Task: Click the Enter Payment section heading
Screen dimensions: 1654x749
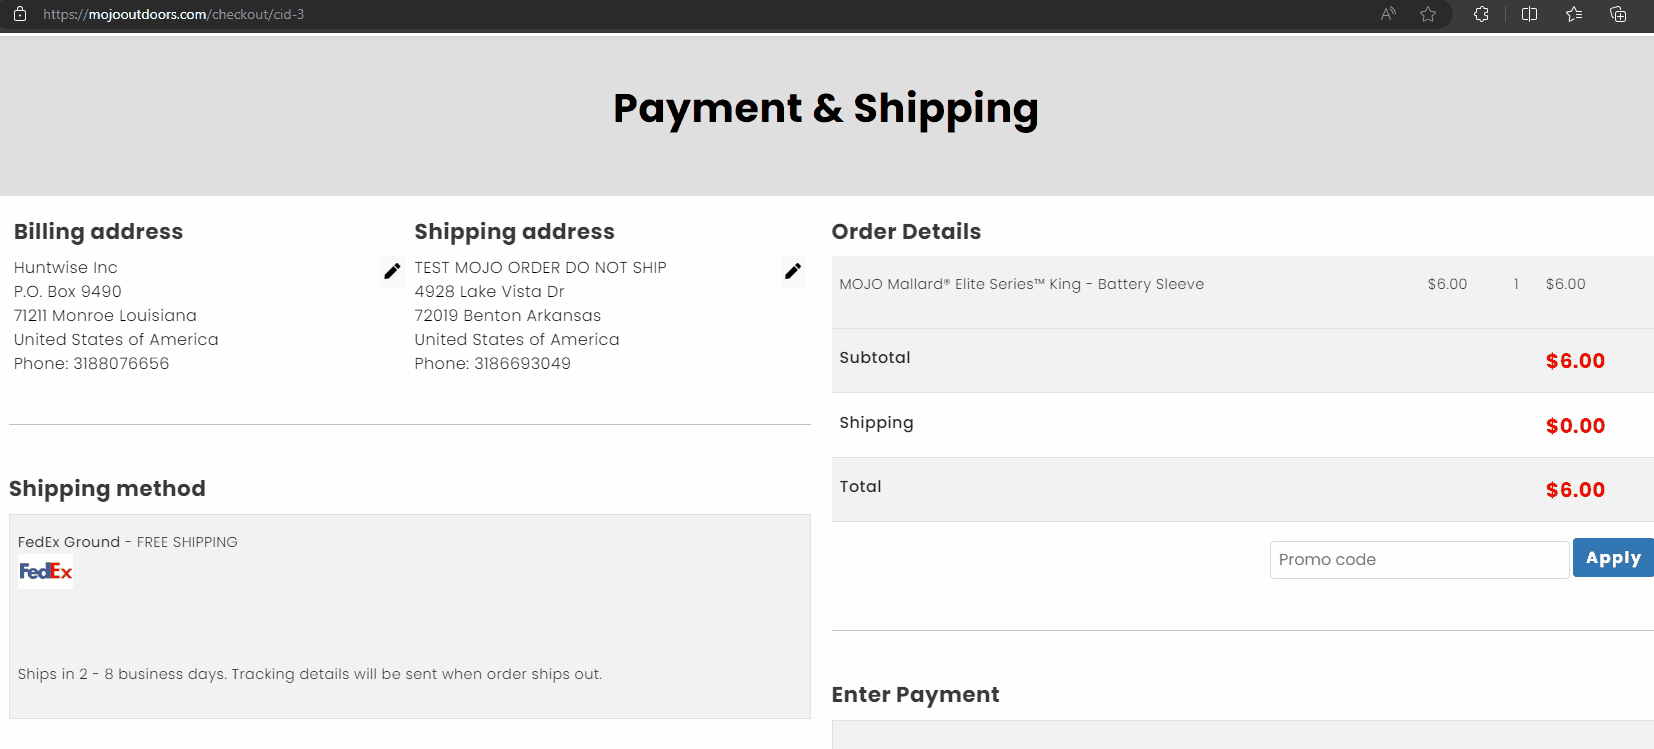Action: [x=915, y=695]
